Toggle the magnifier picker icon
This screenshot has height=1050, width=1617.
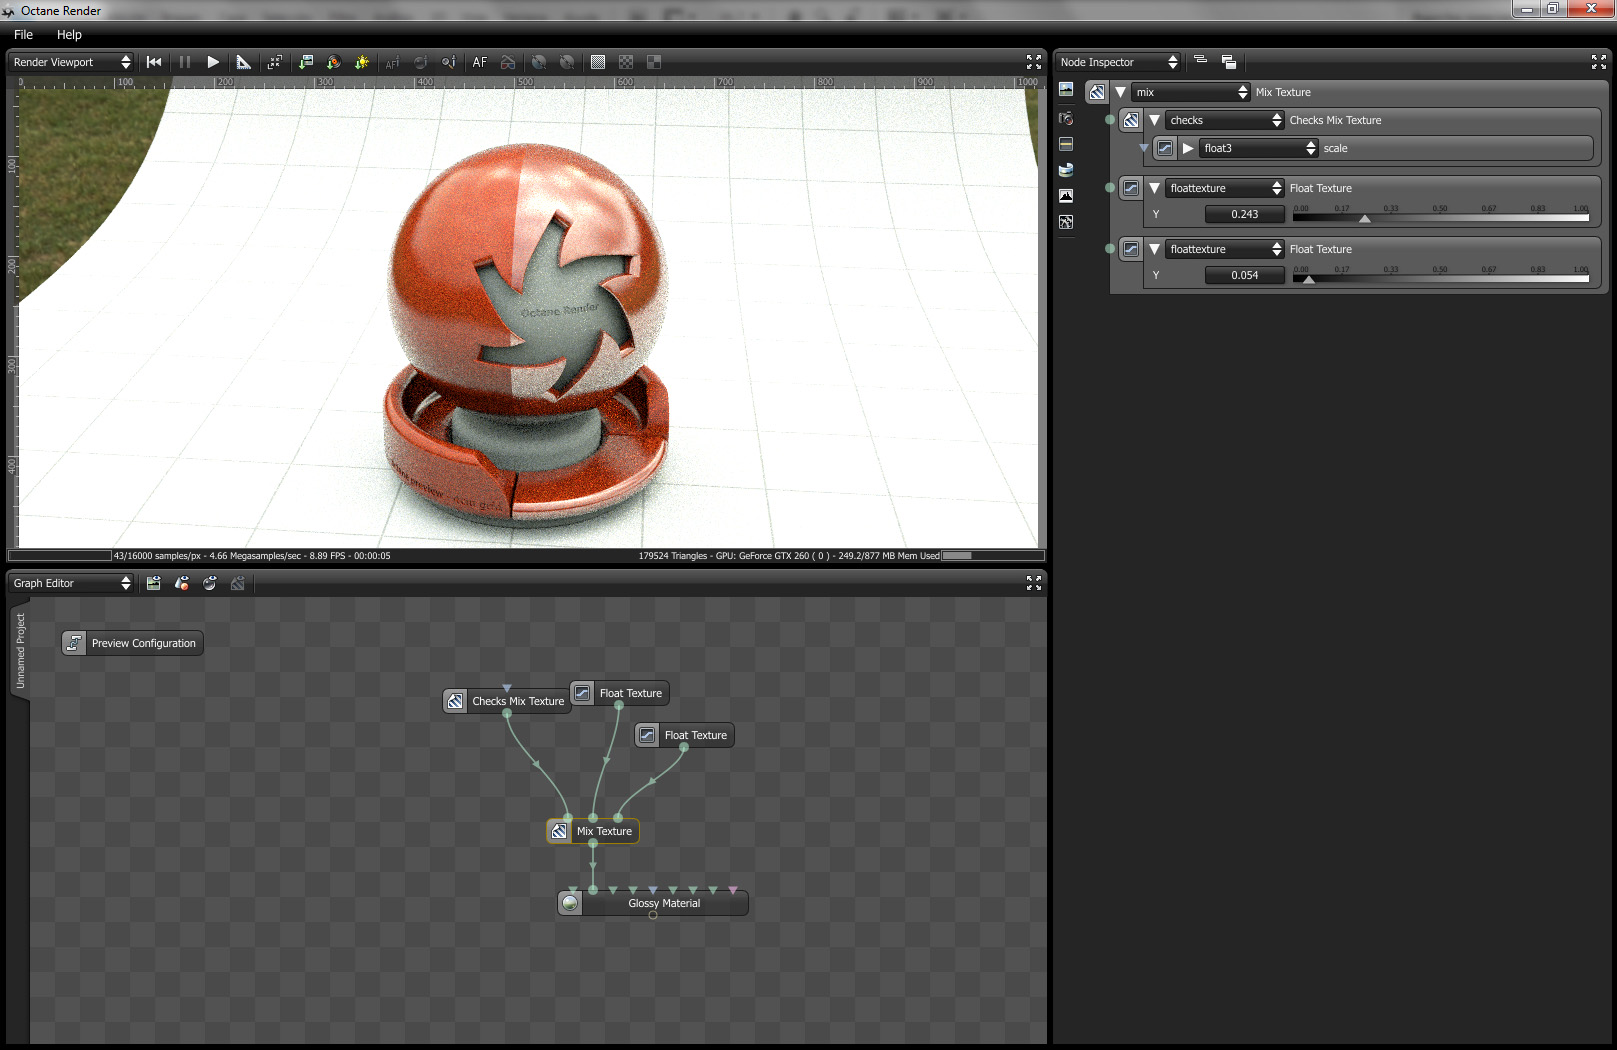click(449, 62)
